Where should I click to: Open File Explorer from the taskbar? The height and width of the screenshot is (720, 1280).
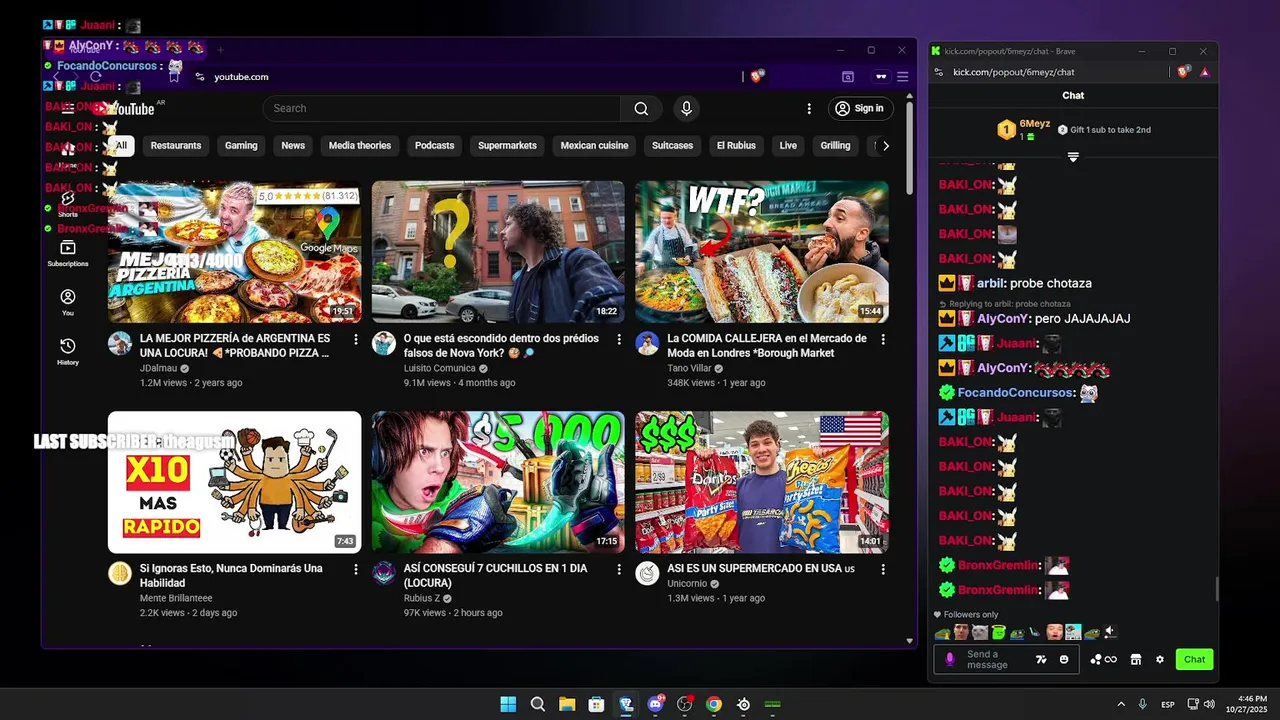pos(567,704)
